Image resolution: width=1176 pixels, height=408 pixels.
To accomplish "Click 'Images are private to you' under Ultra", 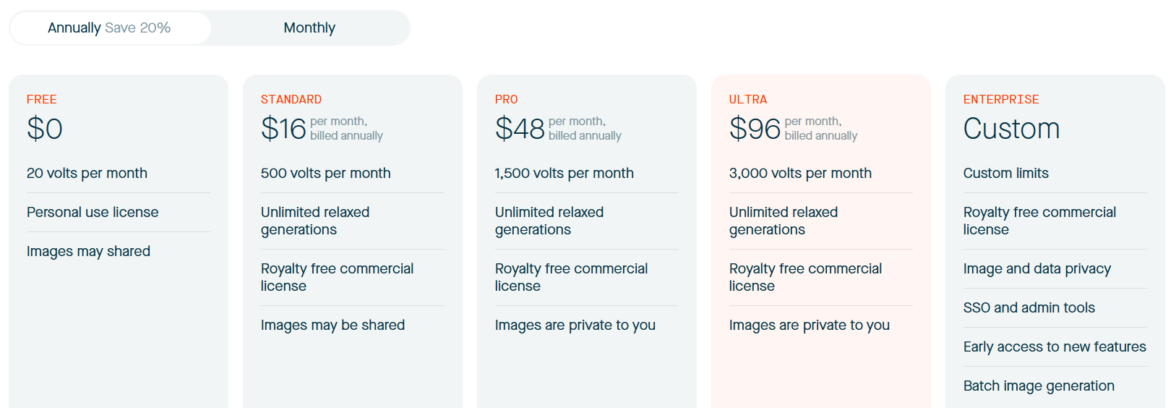I will pos(809,325).
